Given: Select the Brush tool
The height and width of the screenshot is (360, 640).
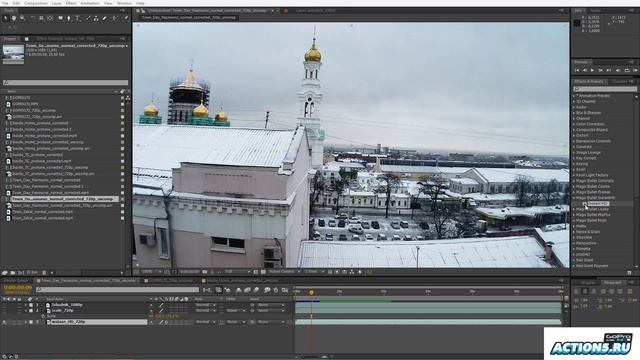Looking at the screenshot, I should tap(88, 18).
